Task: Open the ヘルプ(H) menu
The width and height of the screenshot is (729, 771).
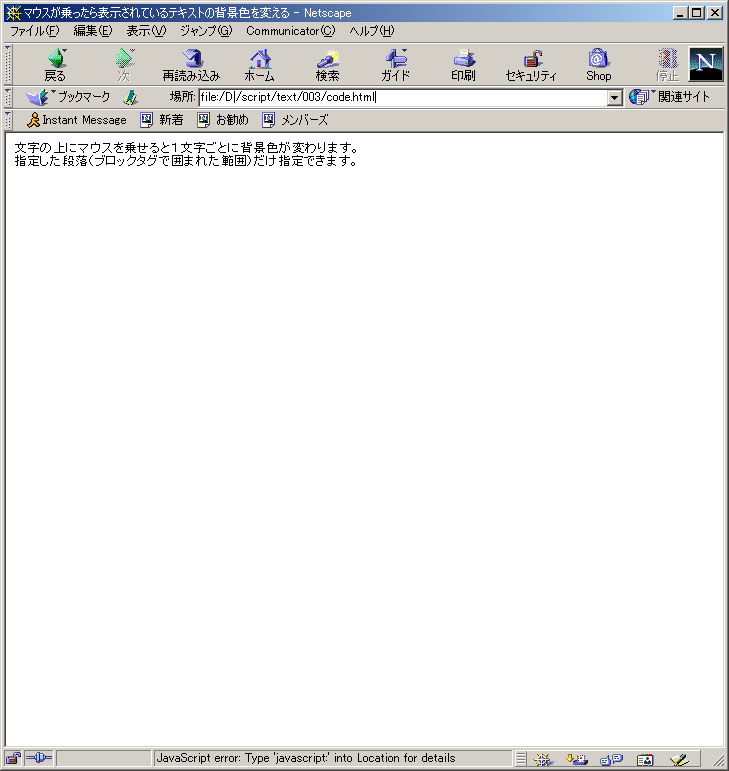Action: click(x=372, y=31)
